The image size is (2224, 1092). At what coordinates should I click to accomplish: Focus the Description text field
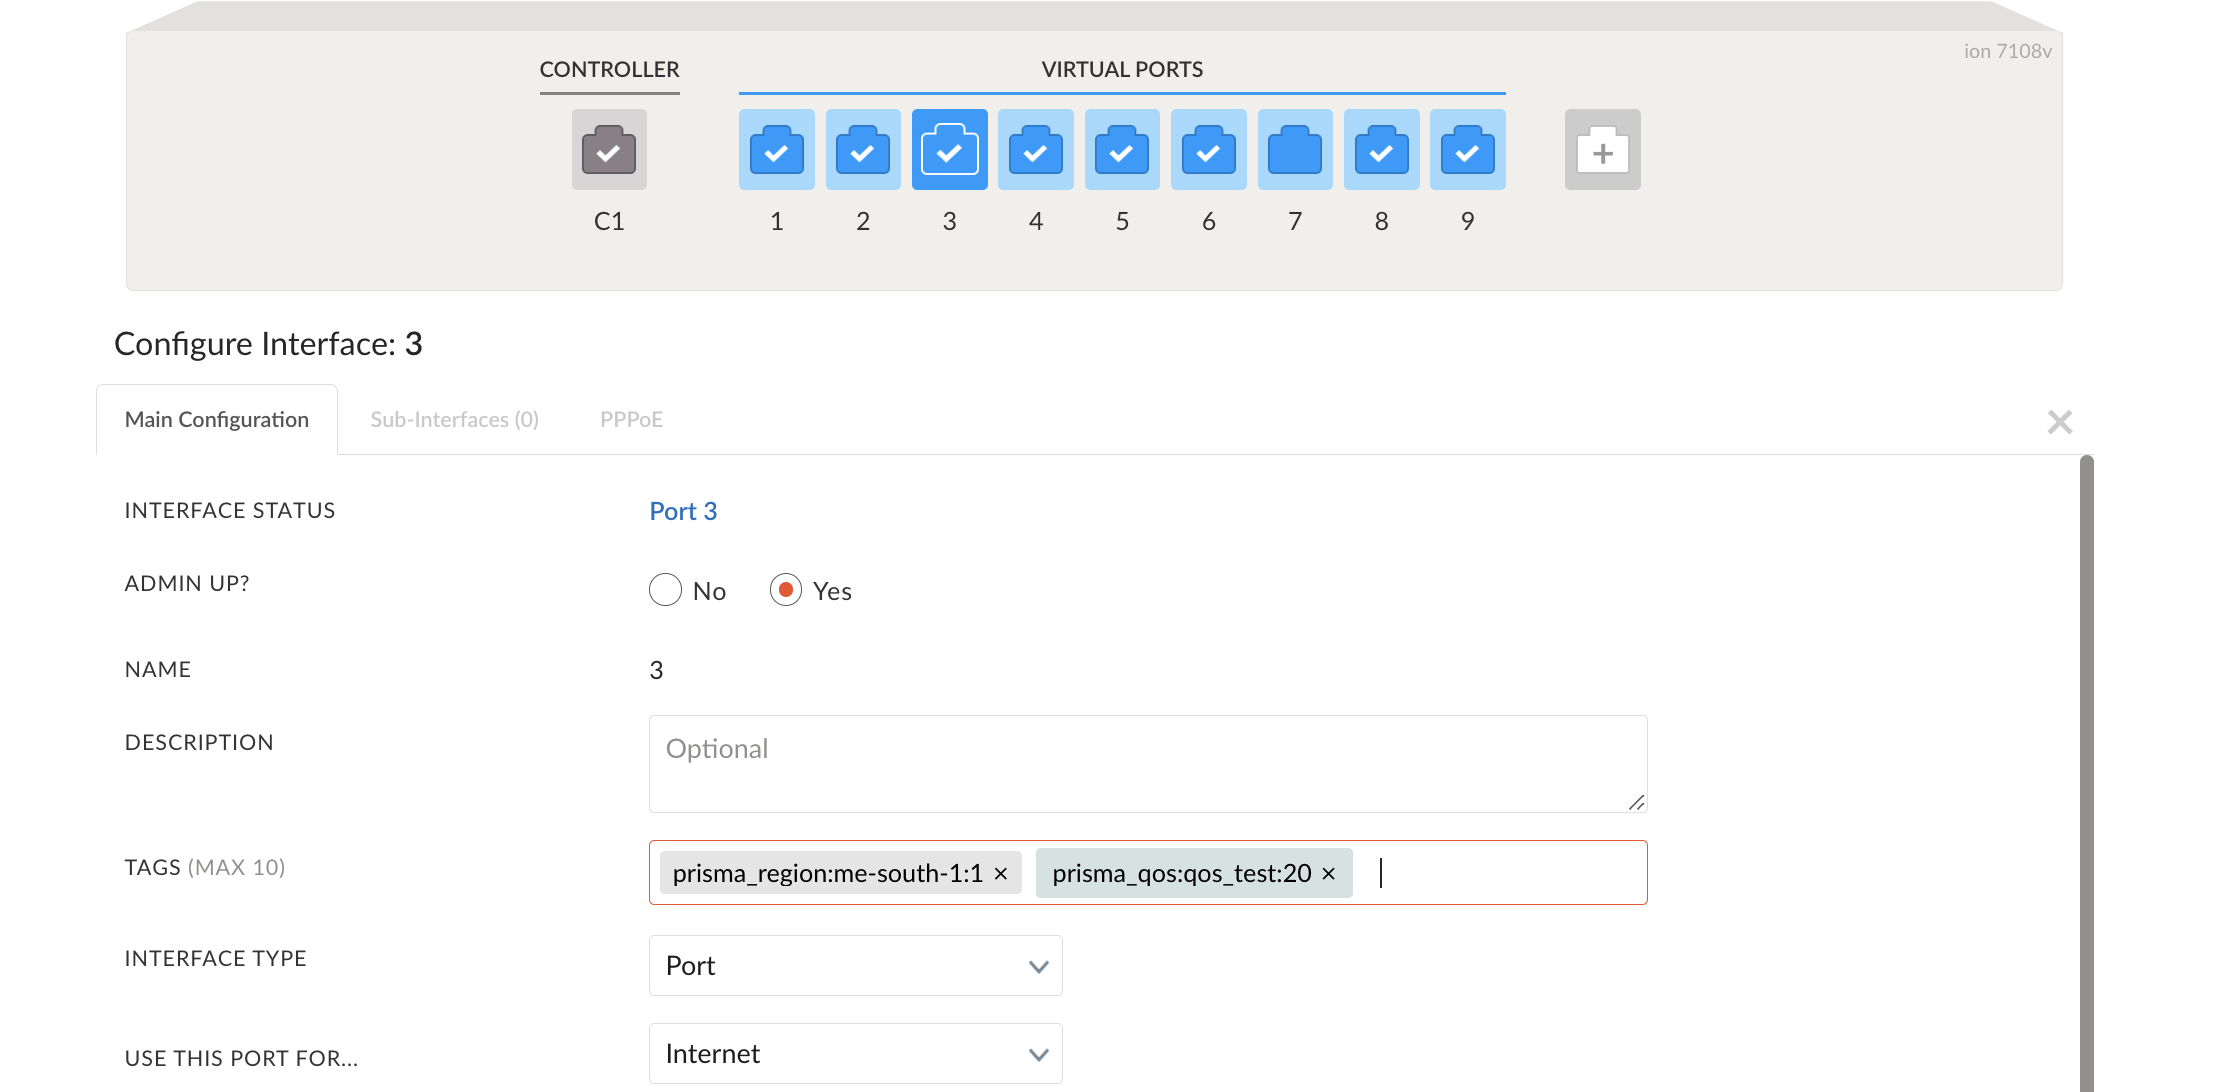pos(1147,763)
